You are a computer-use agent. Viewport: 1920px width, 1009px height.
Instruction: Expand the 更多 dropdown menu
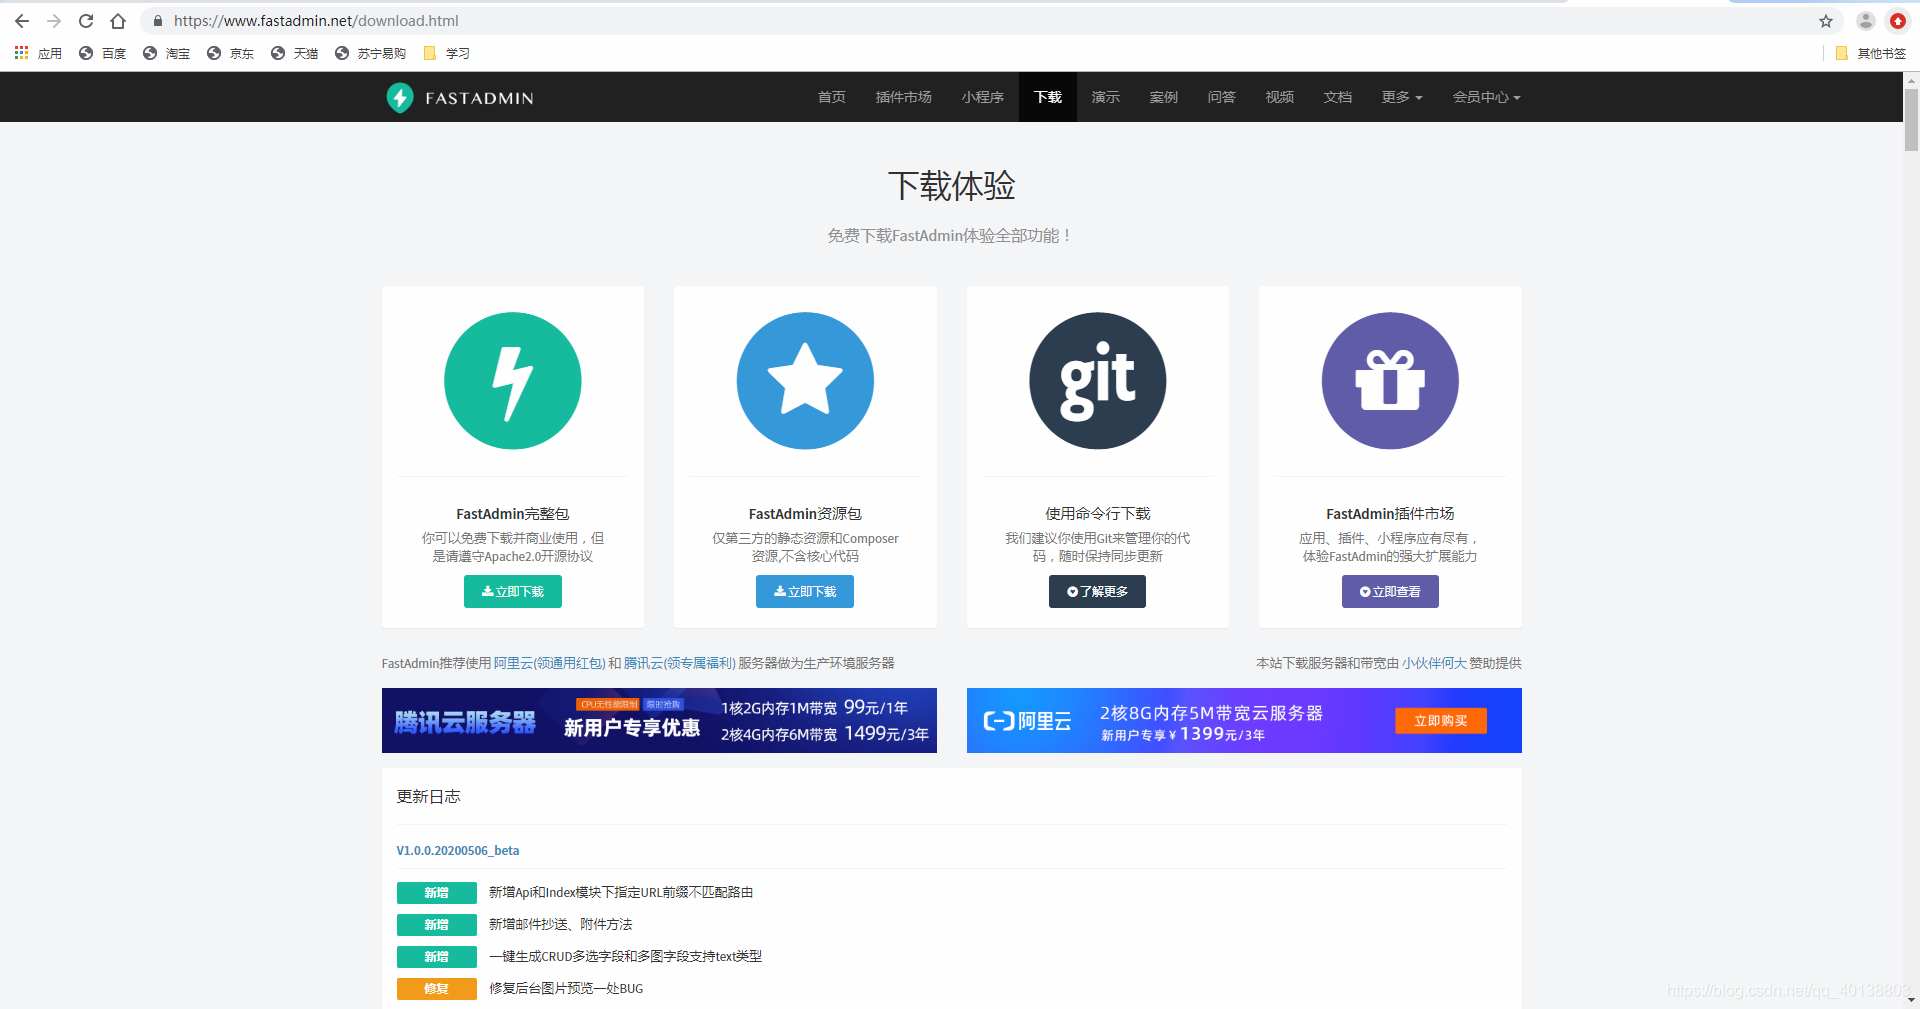[x=1402, y=97]
